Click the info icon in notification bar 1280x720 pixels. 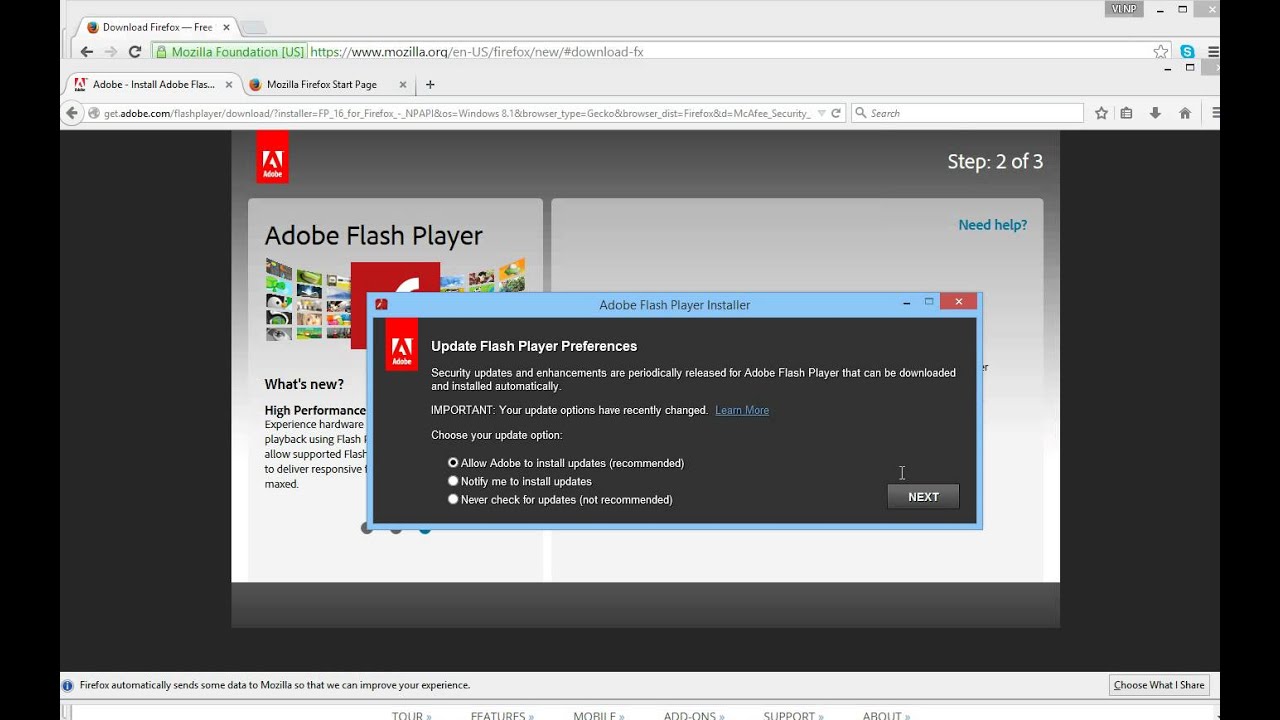click(68, 686)
